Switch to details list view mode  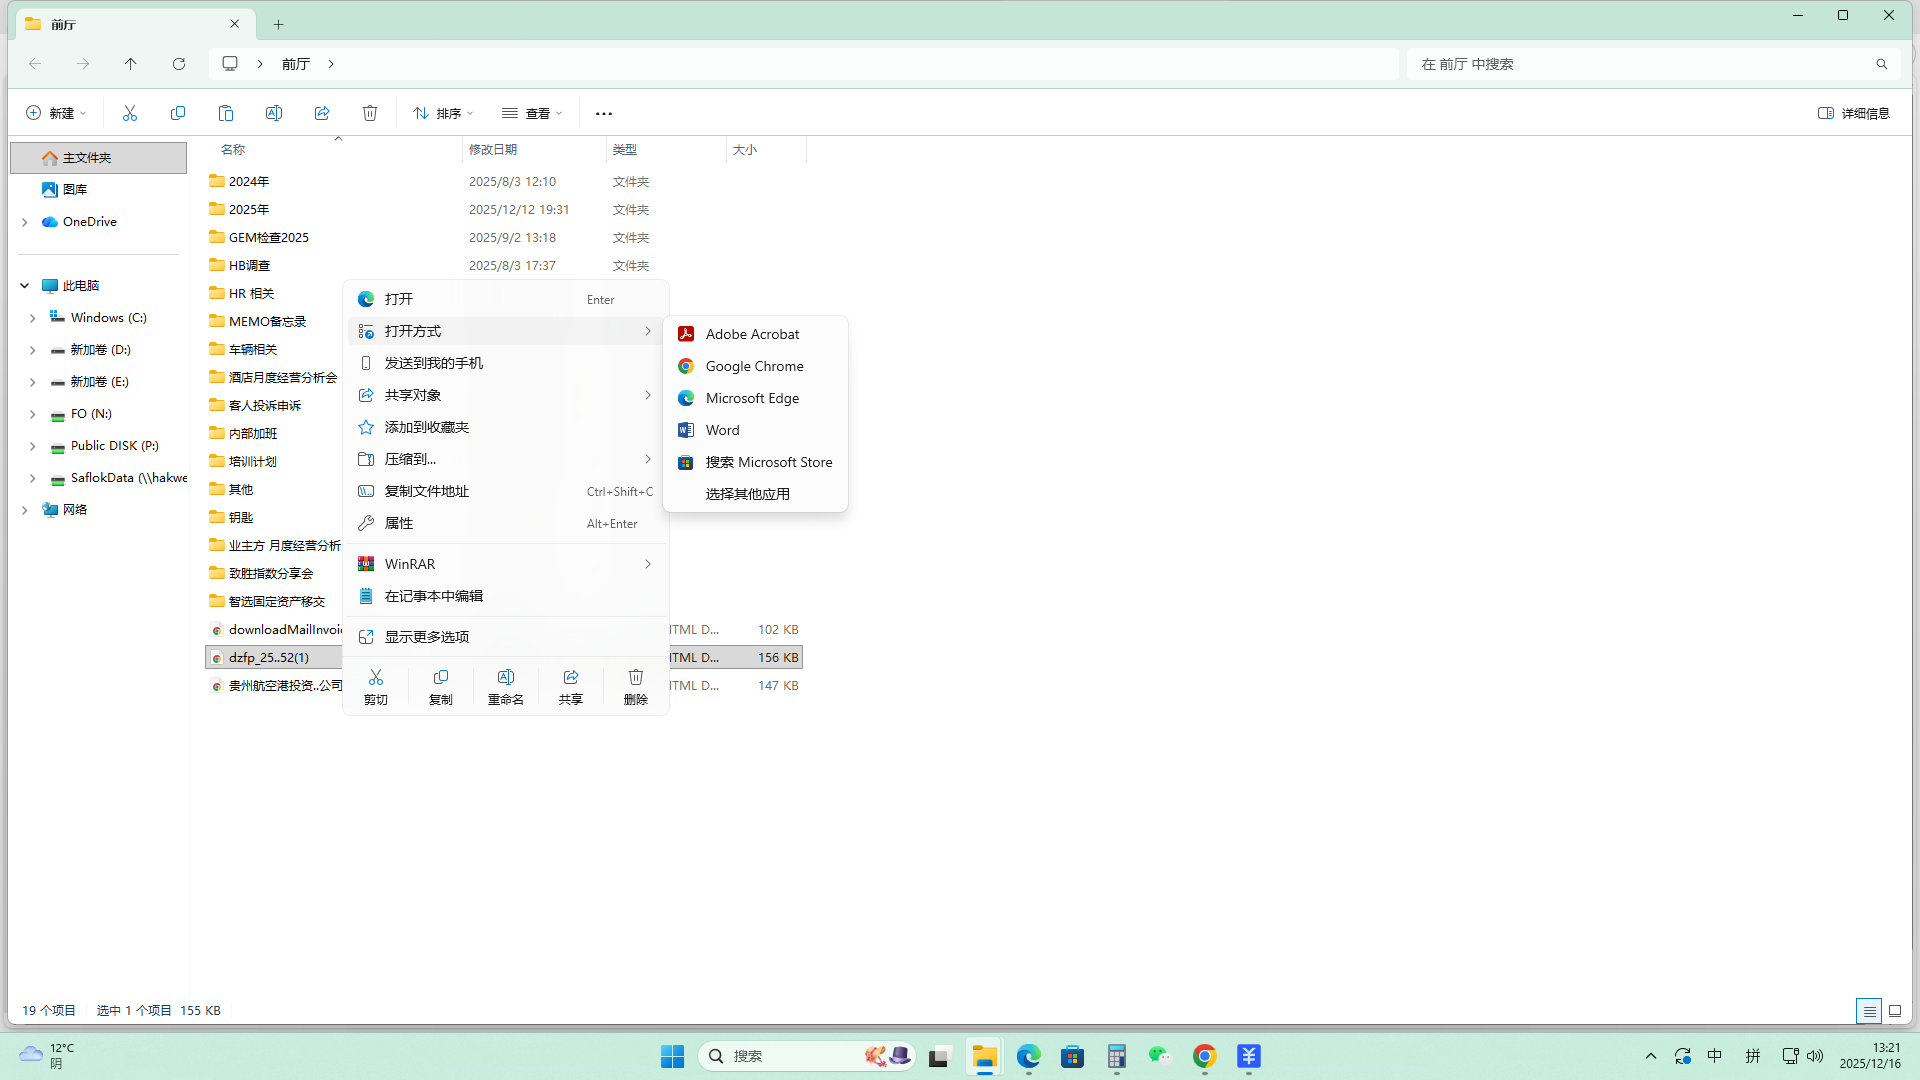[x=1868, y=1011]
